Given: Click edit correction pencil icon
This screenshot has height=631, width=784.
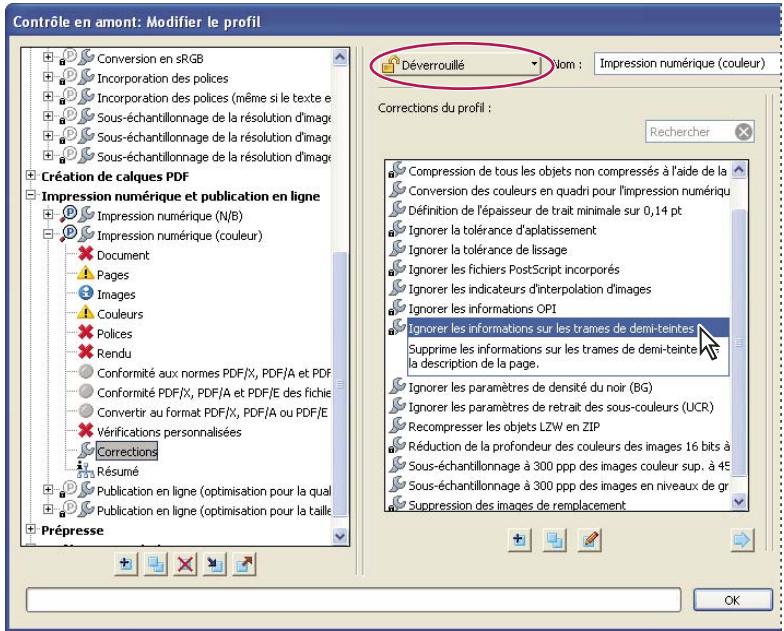Looking at the screenshot, I should coord(590,540).
